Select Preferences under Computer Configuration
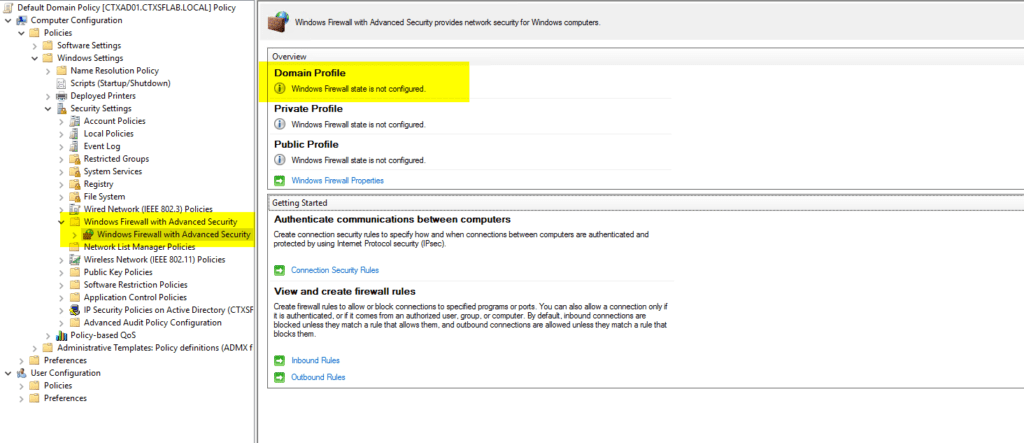 pyautogui.click(x=65, y=360)
